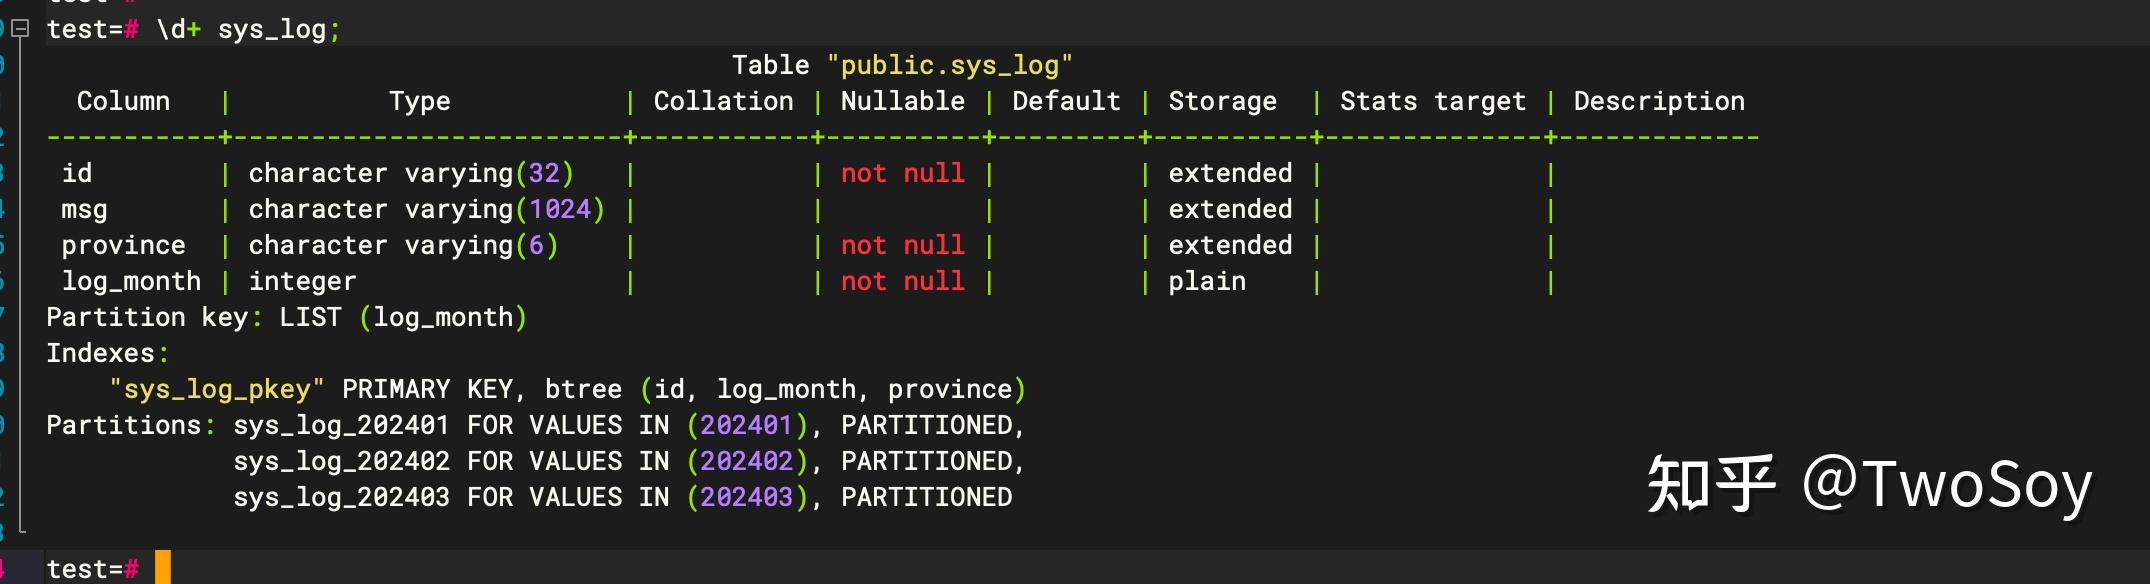Collapse the fold marker beside the \d+ command
This screenshot has width=2150, height=584.
click(x=20, y=29)
